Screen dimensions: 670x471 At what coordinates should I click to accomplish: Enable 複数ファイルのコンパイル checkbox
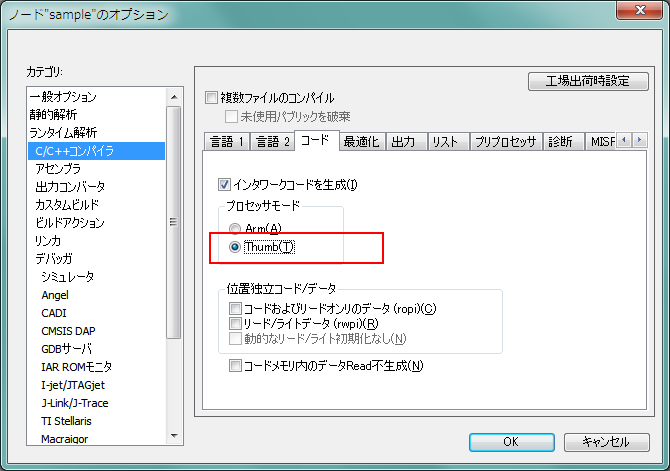[x=211, y=98]
